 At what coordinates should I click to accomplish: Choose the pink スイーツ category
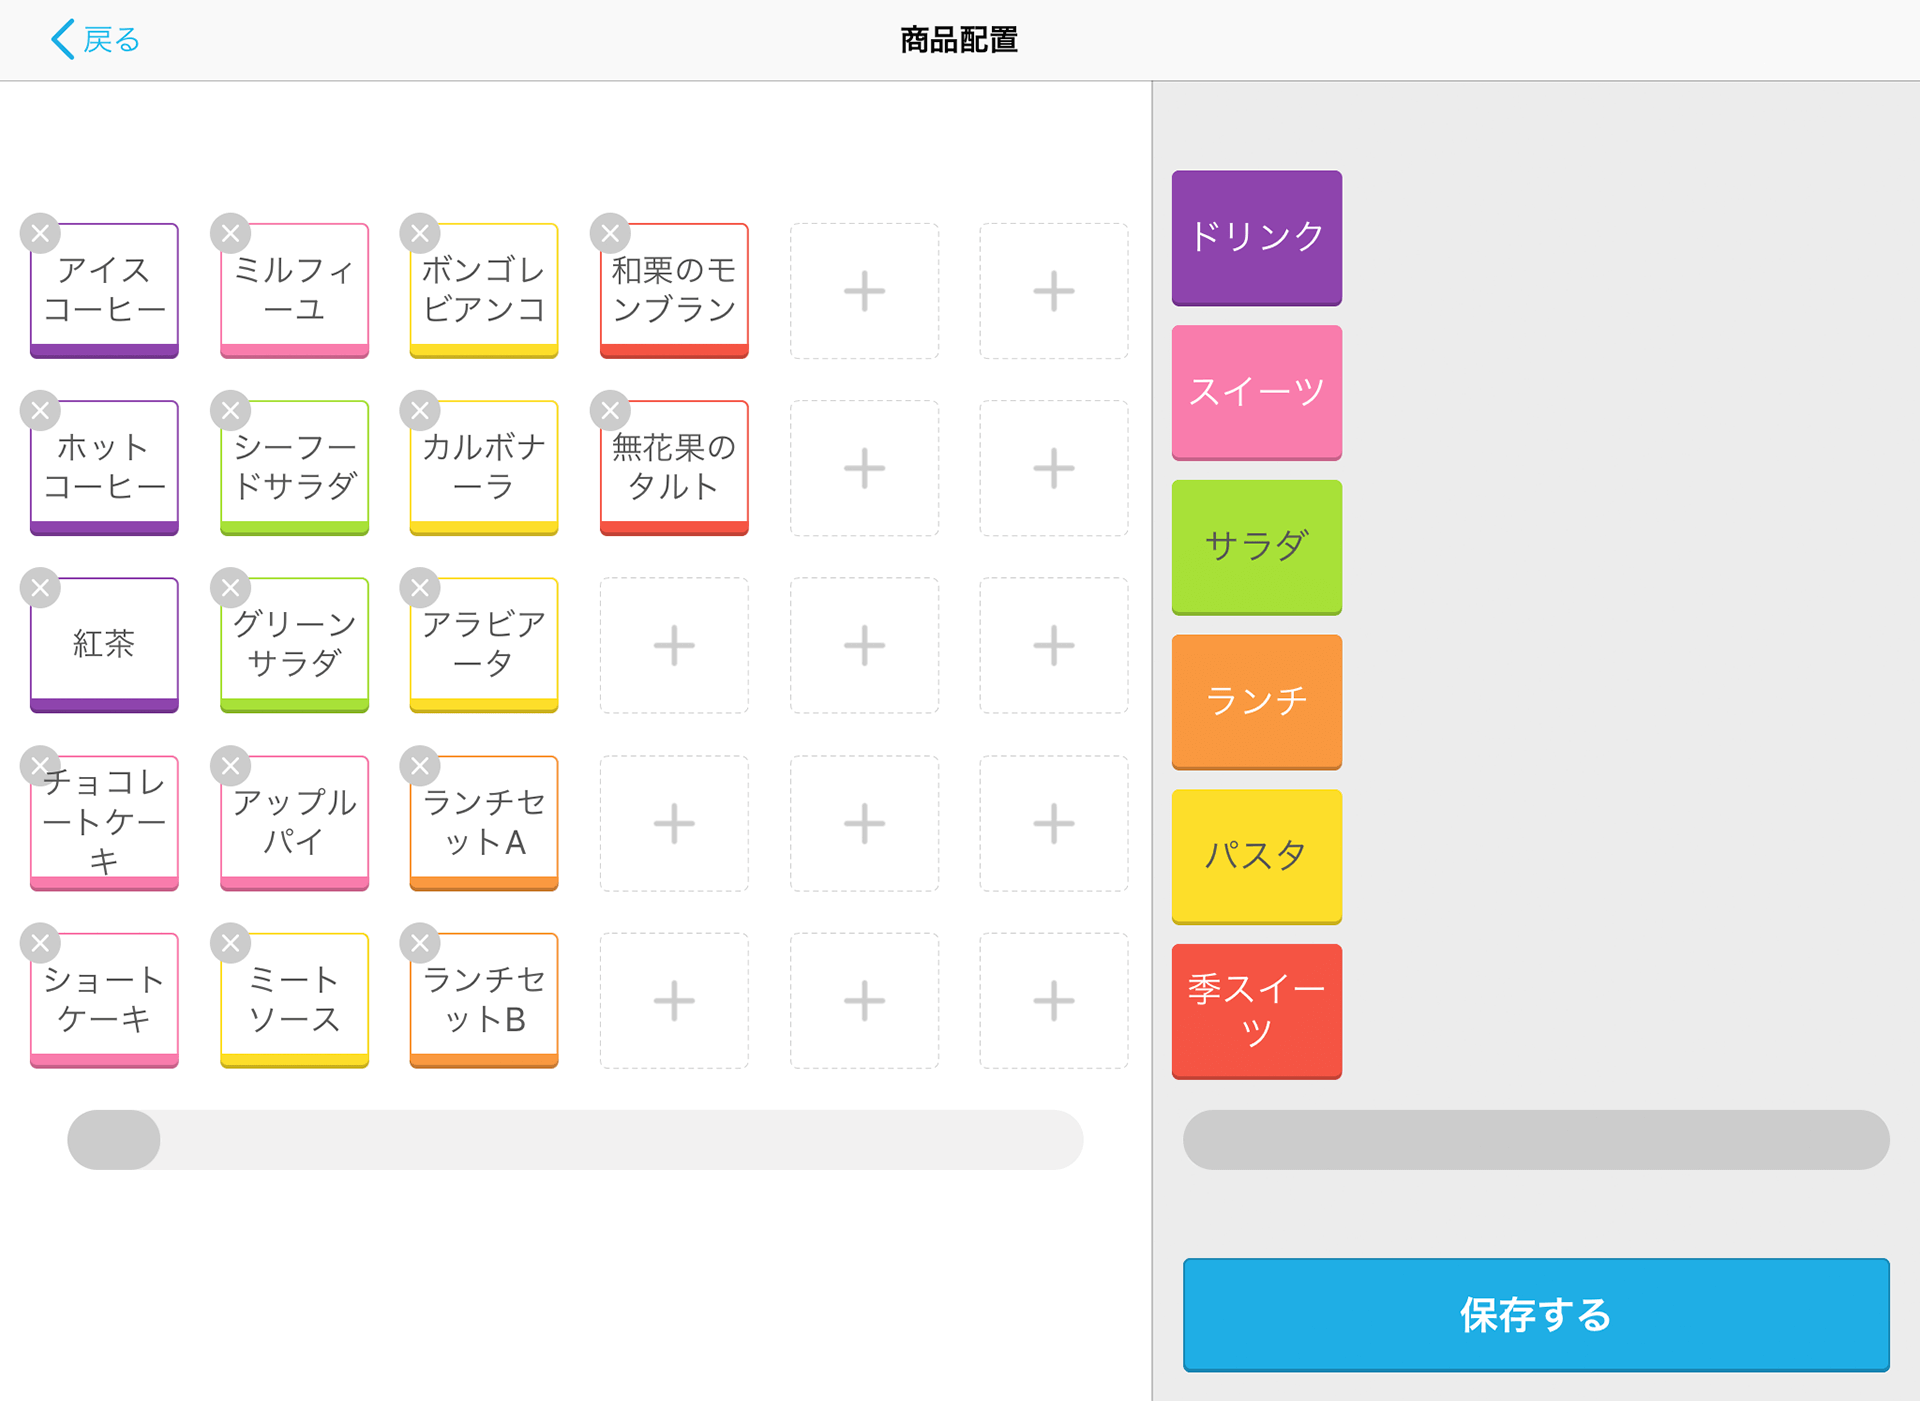[1257, 393]
